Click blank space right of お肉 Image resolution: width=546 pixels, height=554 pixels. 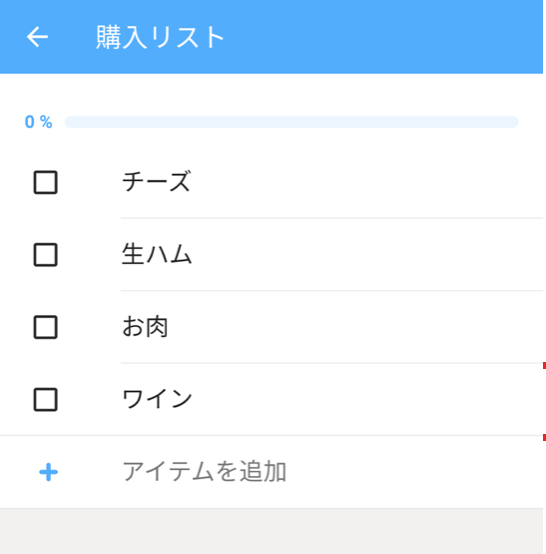pos(355,327)
